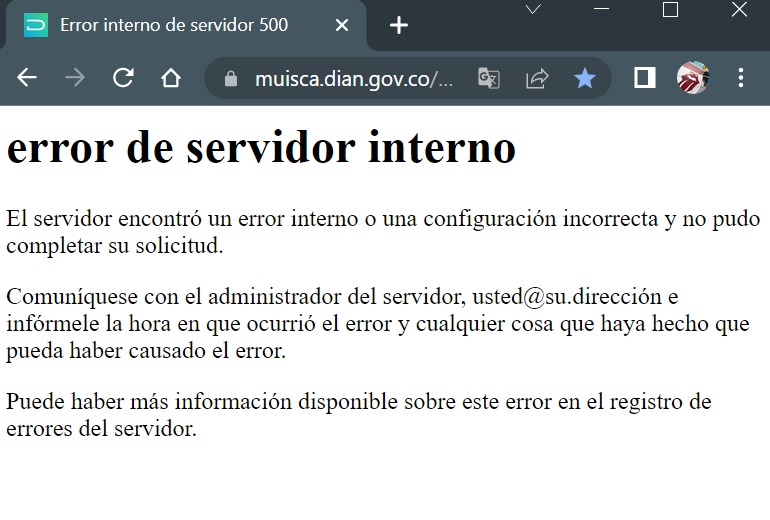Click the text 'usted@su.dirección'
The height and width of the screenshot is (520, 770).
[x=567, y=297]
